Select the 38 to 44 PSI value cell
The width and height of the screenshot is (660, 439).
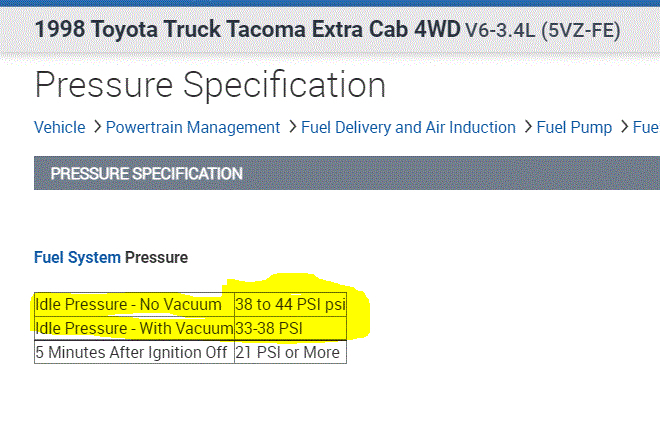point(290,304)
